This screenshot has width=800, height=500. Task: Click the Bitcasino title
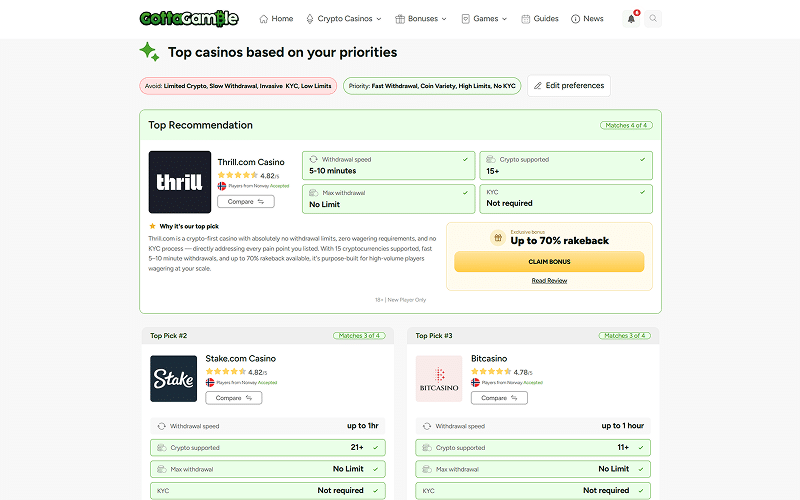489,359
